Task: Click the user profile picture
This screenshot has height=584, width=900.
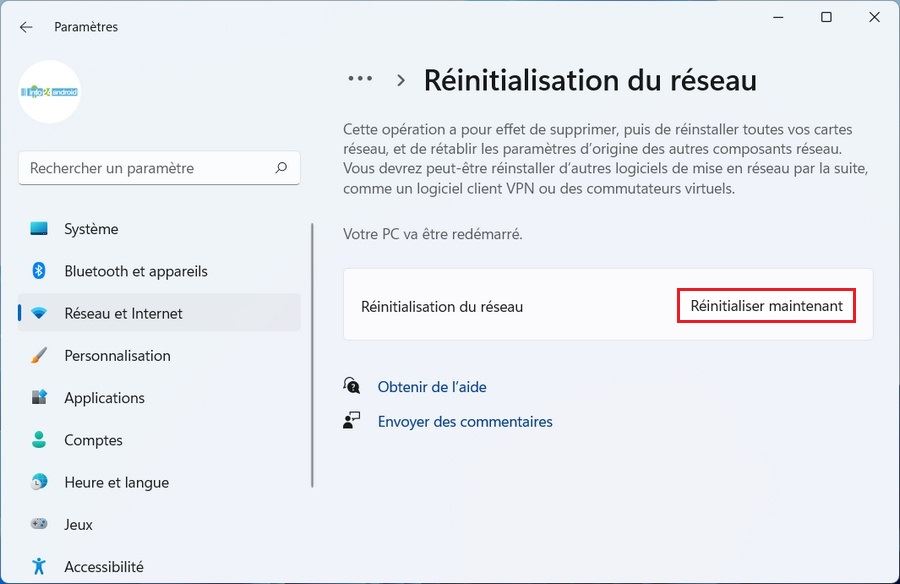Action: [50, 92]
